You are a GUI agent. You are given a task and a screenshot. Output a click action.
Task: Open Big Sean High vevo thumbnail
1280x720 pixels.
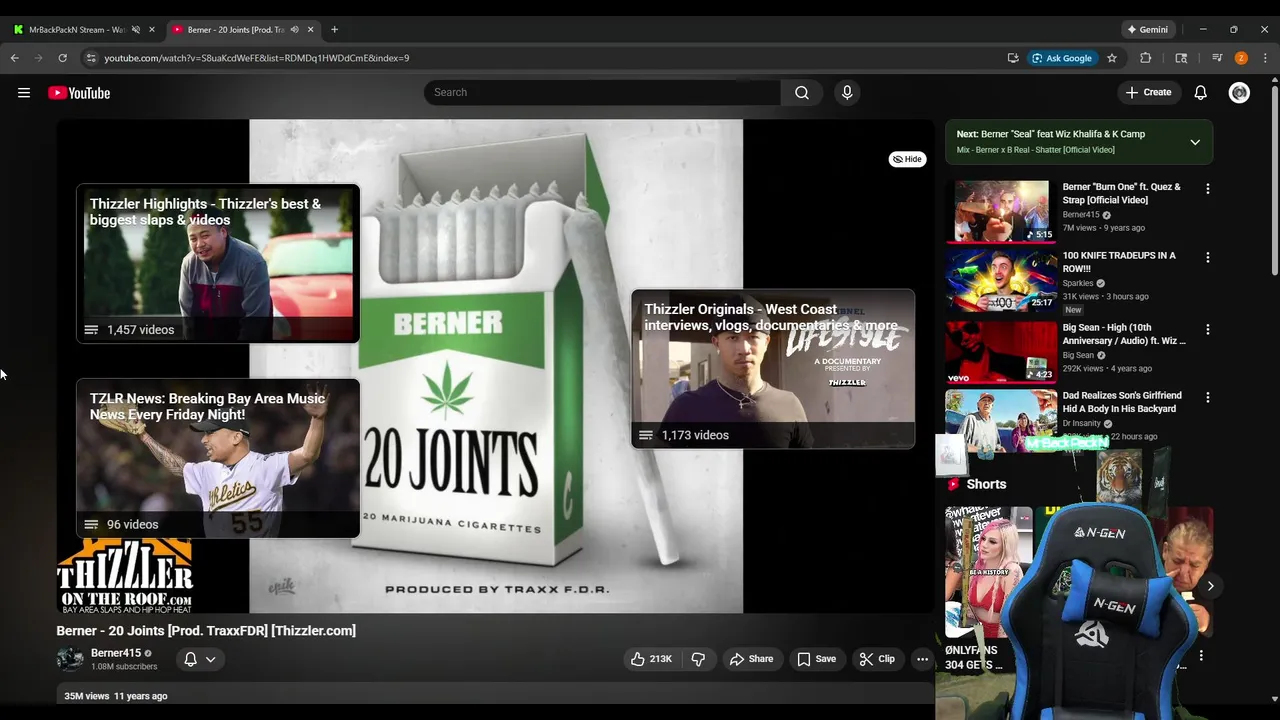pyautogui.click(x=1001, y=352)
